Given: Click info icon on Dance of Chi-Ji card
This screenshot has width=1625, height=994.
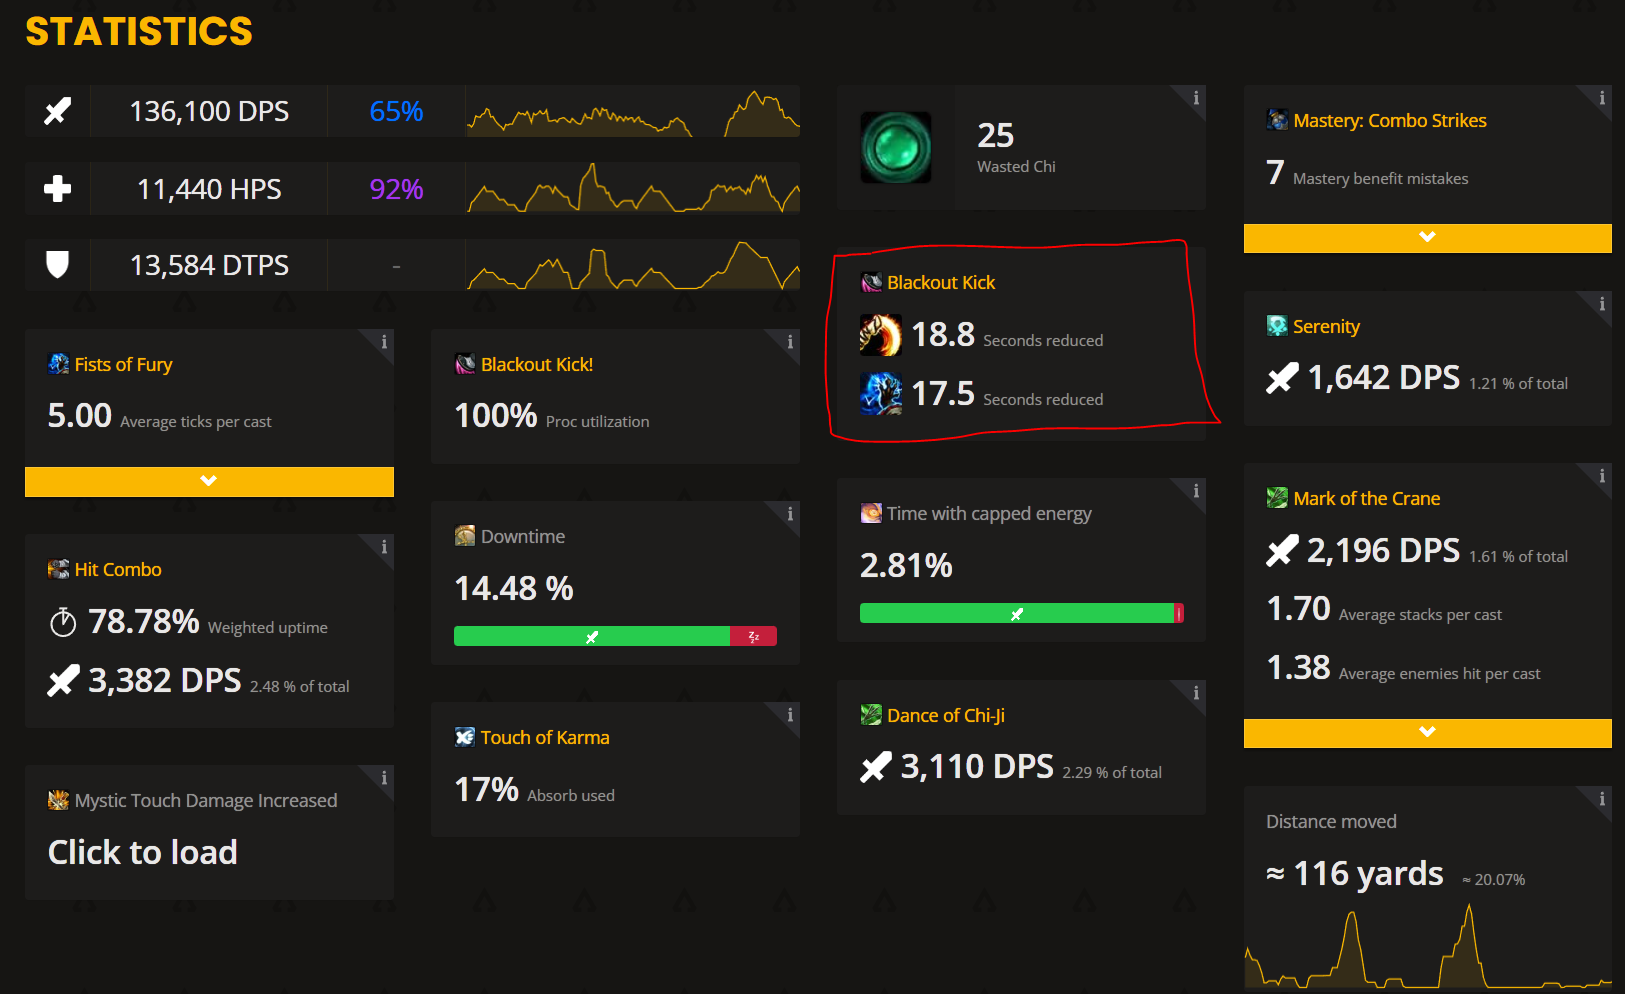Looking at the screenshot, I should point(1196,693).
